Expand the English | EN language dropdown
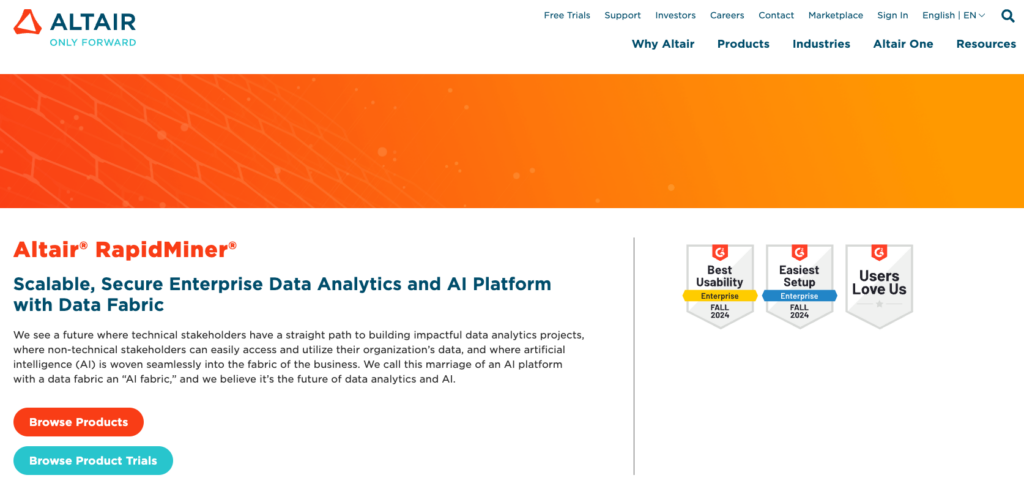Image resolution: width=1024 pixels, height=486 pixels. 953,15
